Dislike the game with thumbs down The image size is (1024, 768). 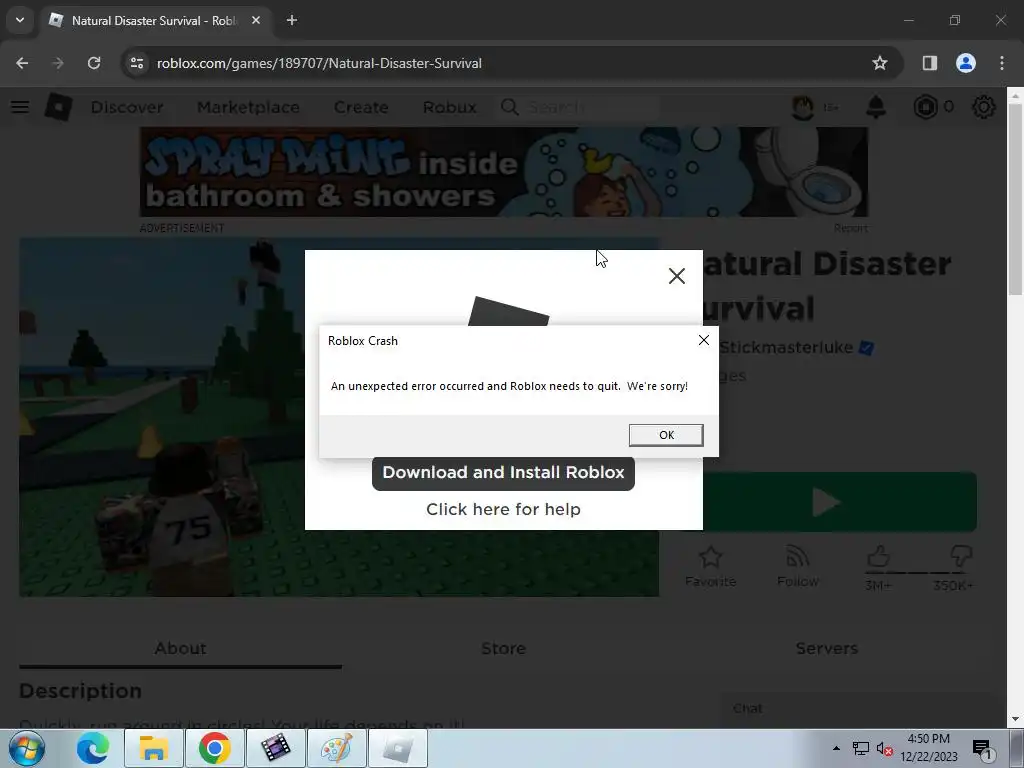click(961, 557)
